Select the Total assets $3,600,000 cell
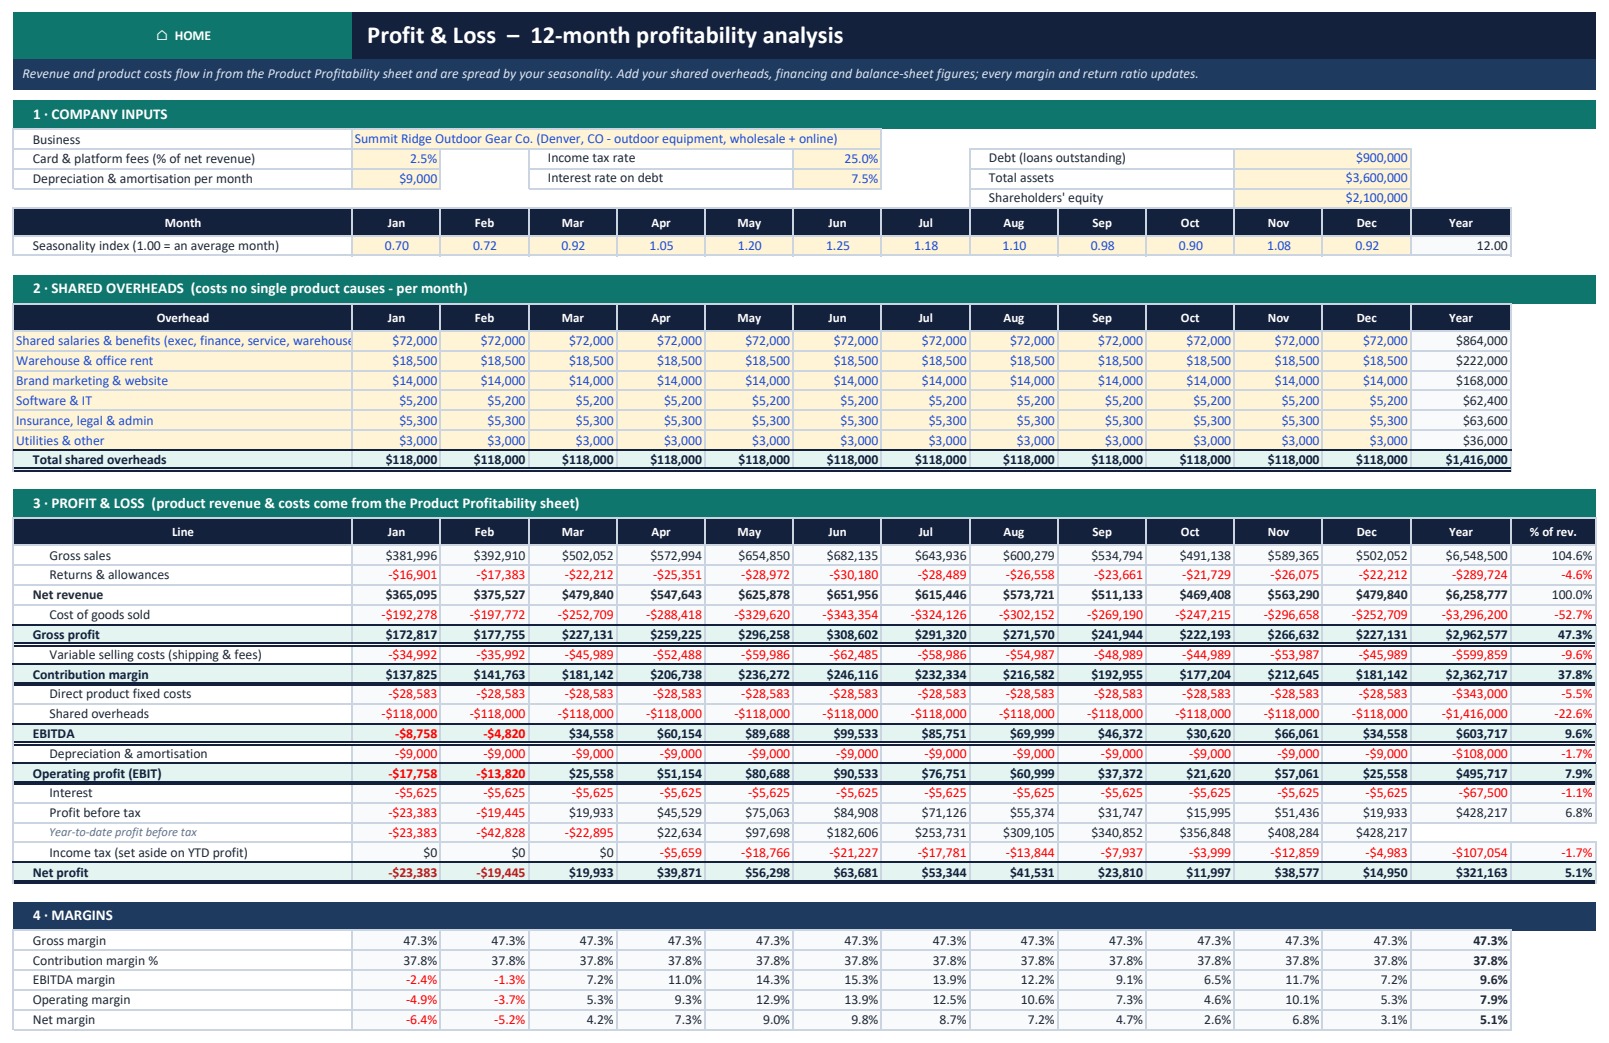This screenshot has width=1609, height=1043. click(1322, 178)
